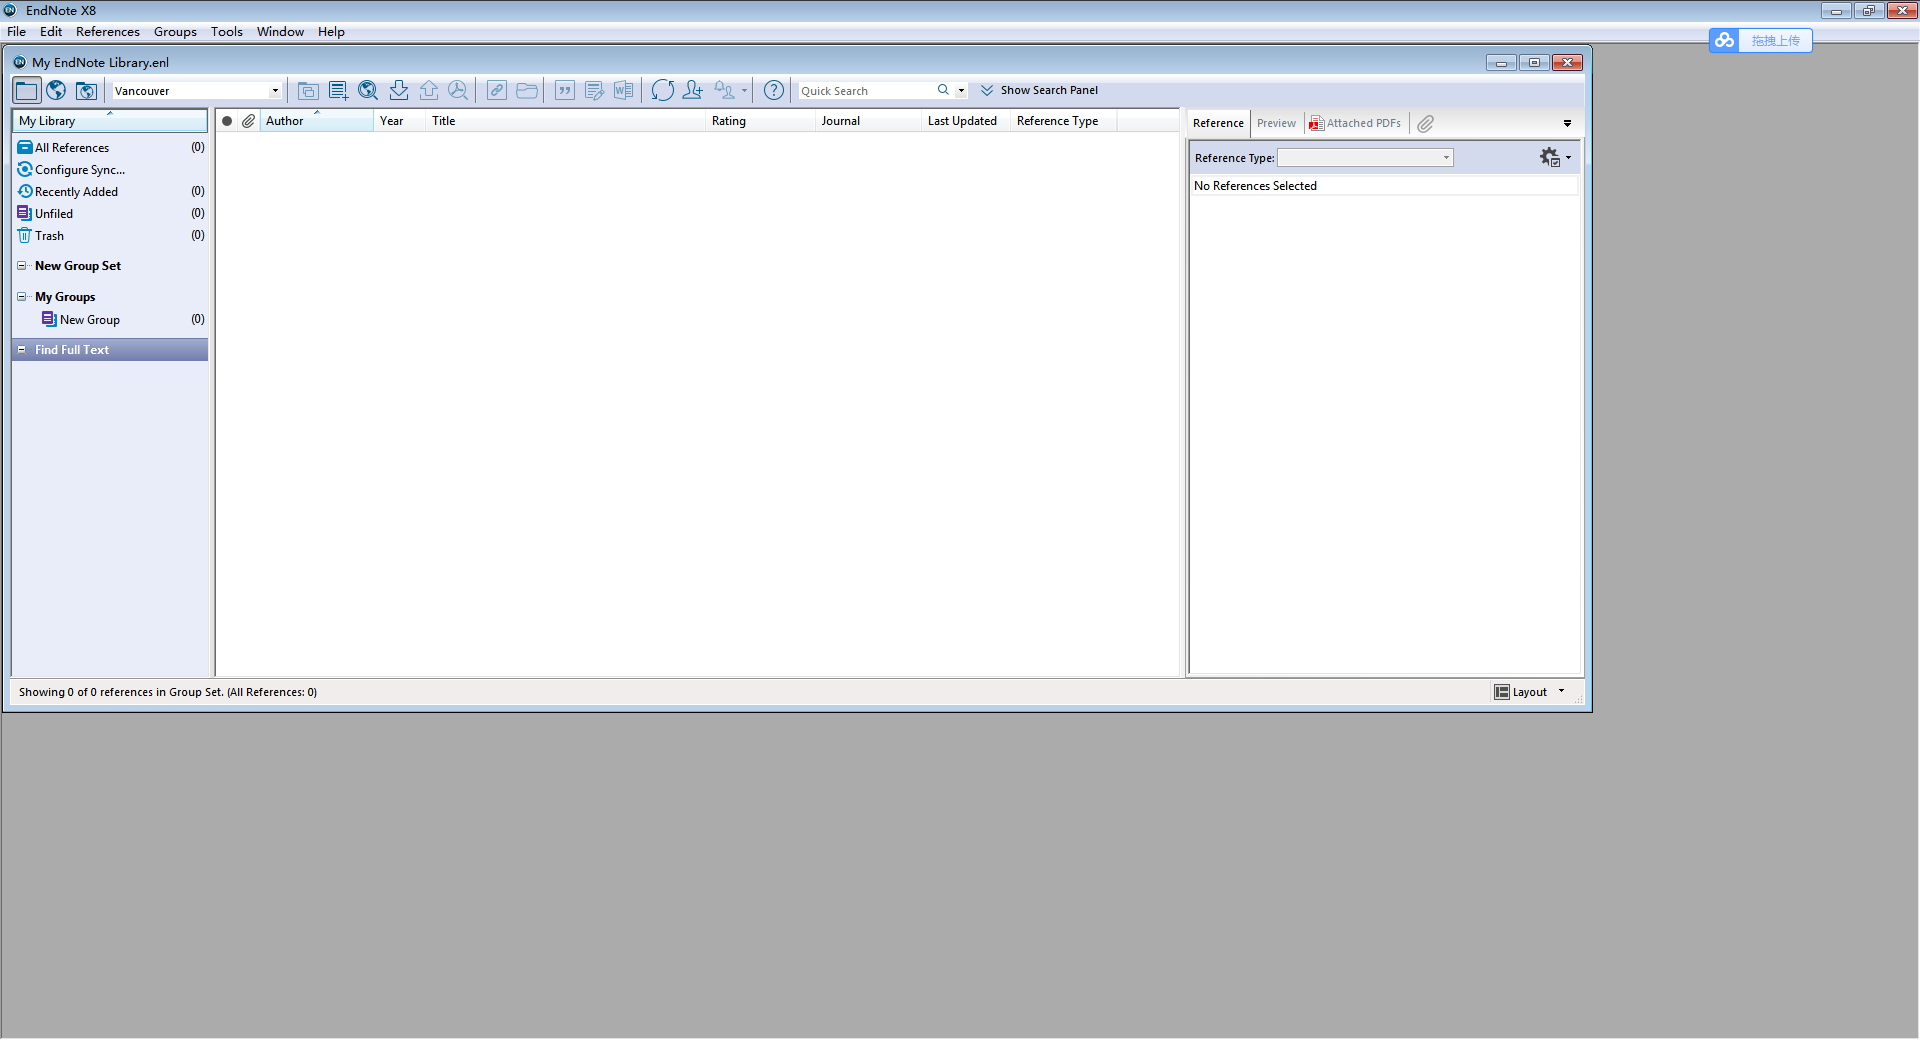The height and width of the screenshot is (1040, 1920).
Task: Sort by Rating column header
Action: click(x=761, y=121)
